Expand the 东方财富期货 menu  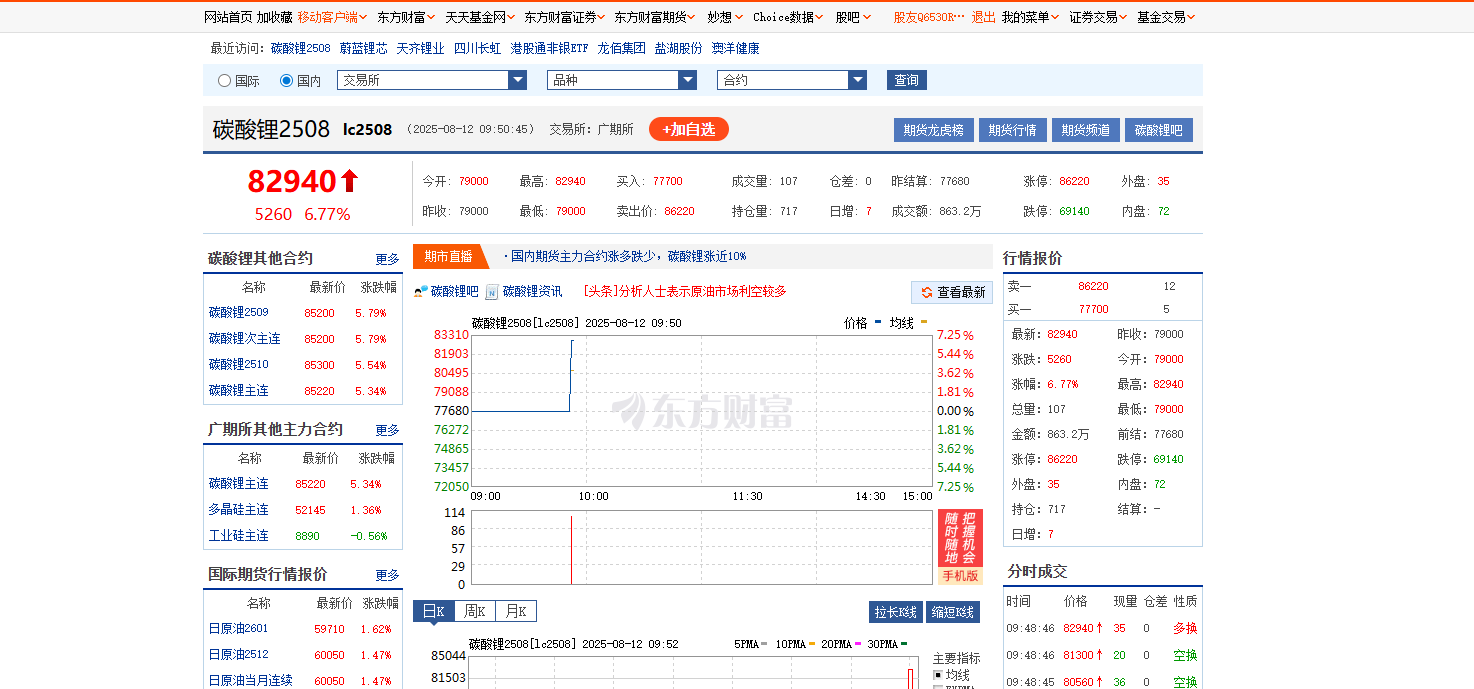[655, 17]
